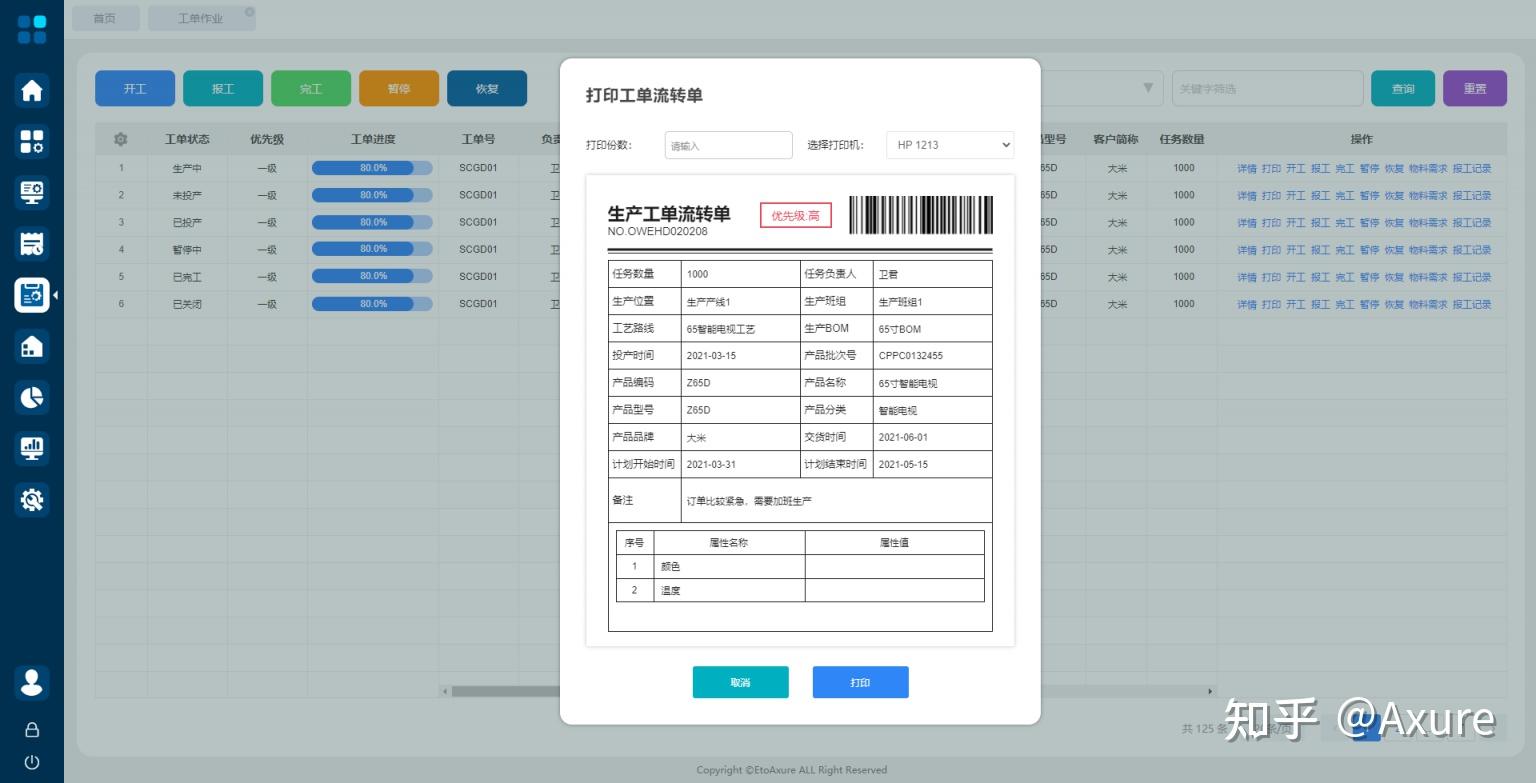Click inside the 打印份数 input field
Viewport: 1536px width, 783px height.
click(728, 144)
